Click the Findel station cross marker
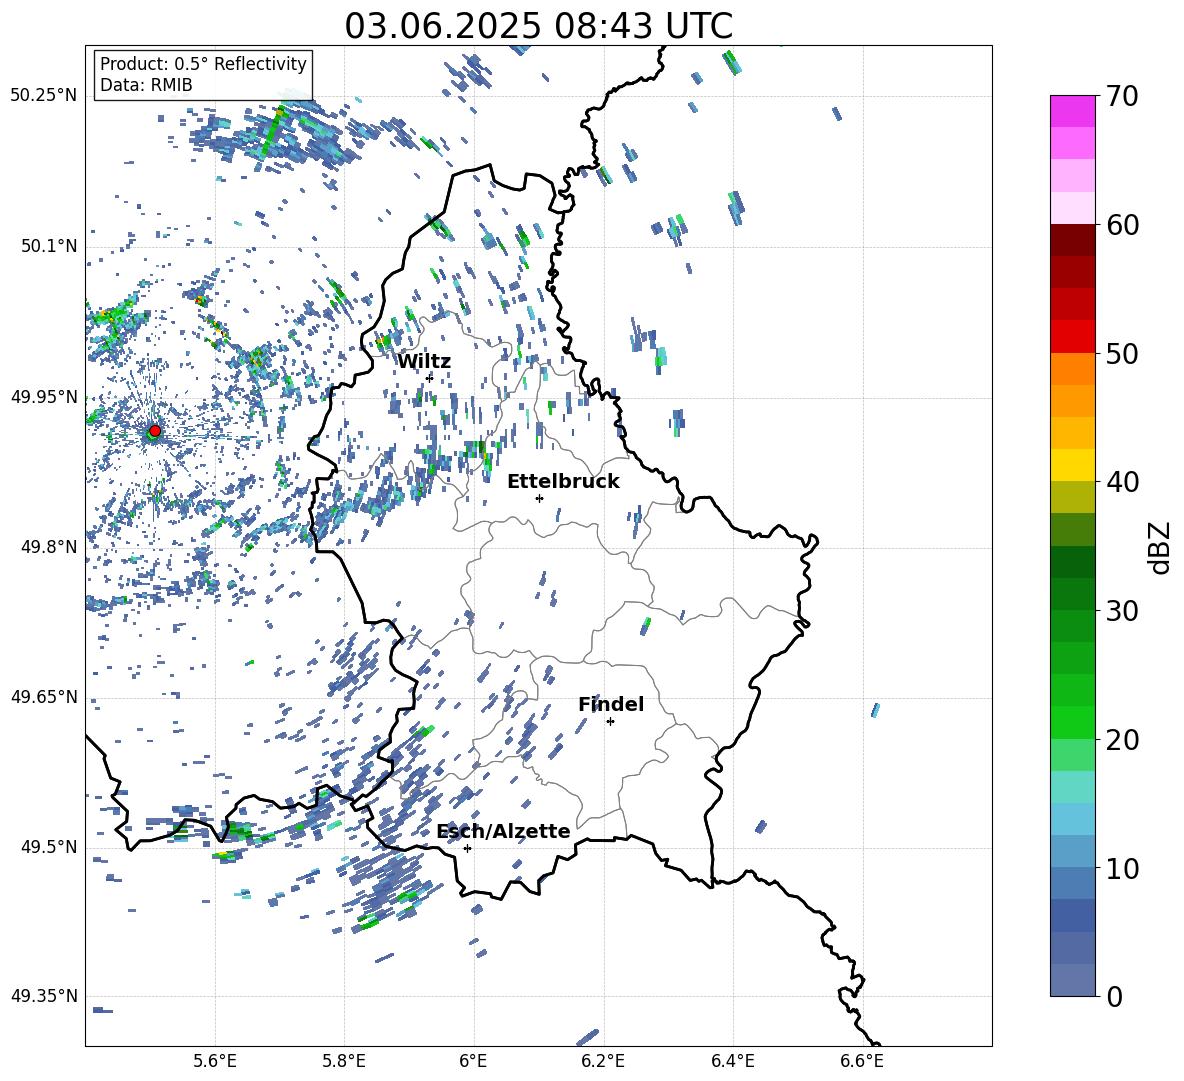Viewport: 1184px width, 1081px height. tap(610, 722)
